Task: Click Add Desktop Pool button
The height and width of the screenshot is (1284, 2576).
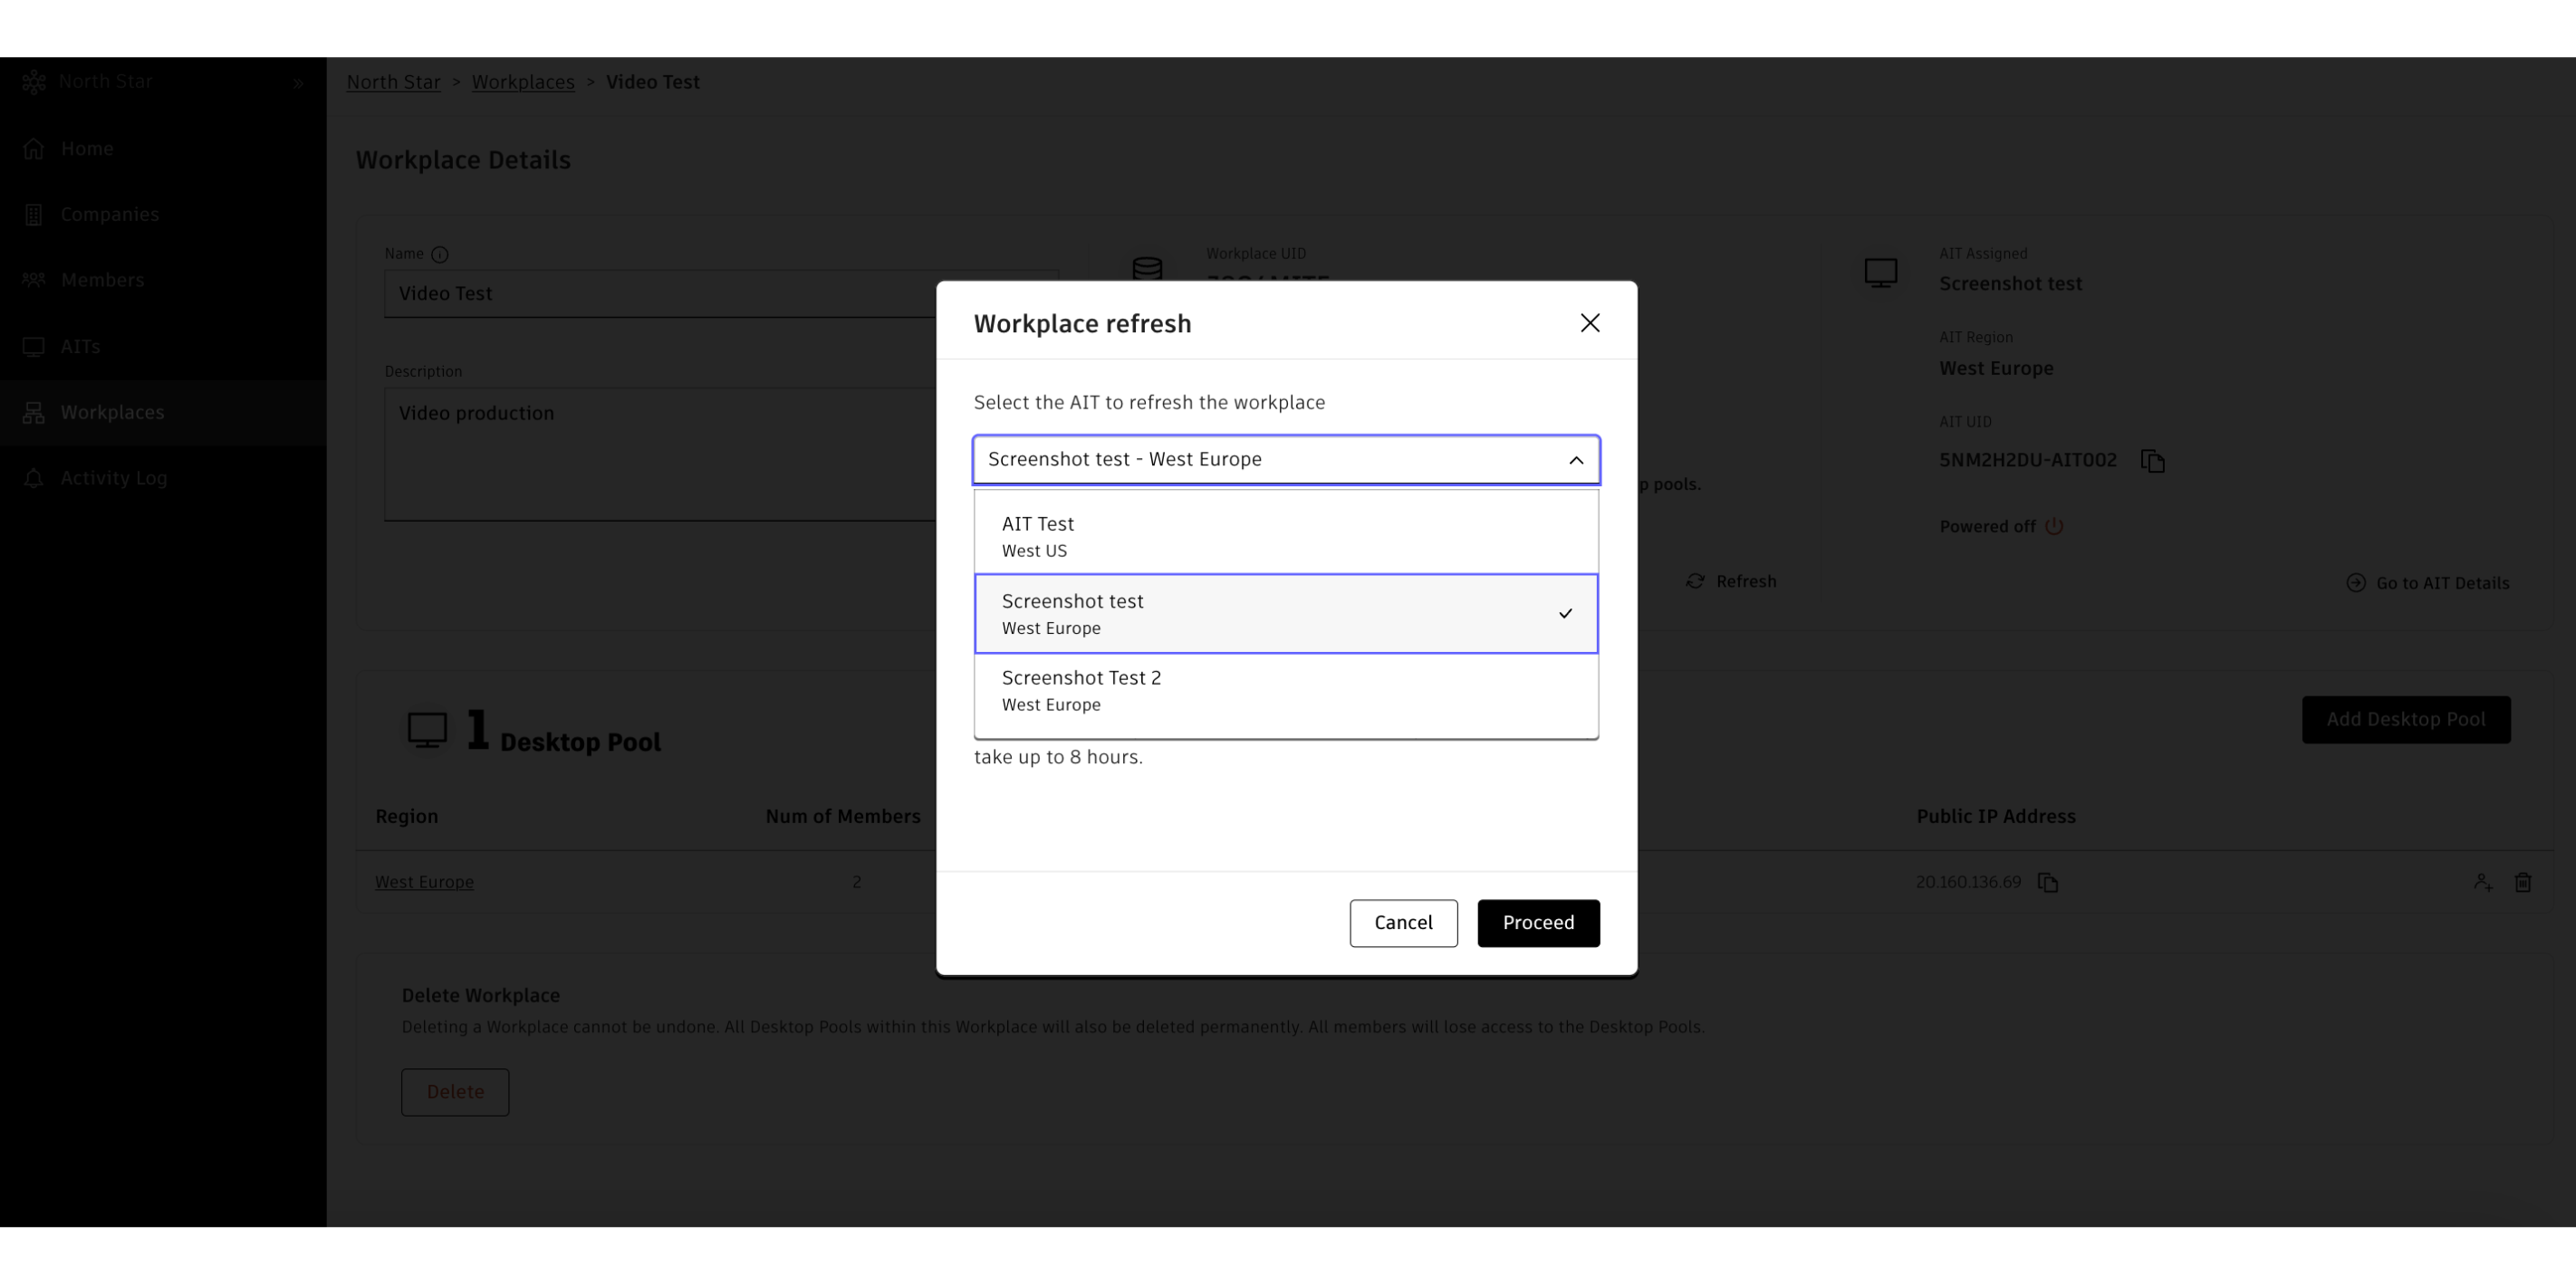Action: point(2405,720)
